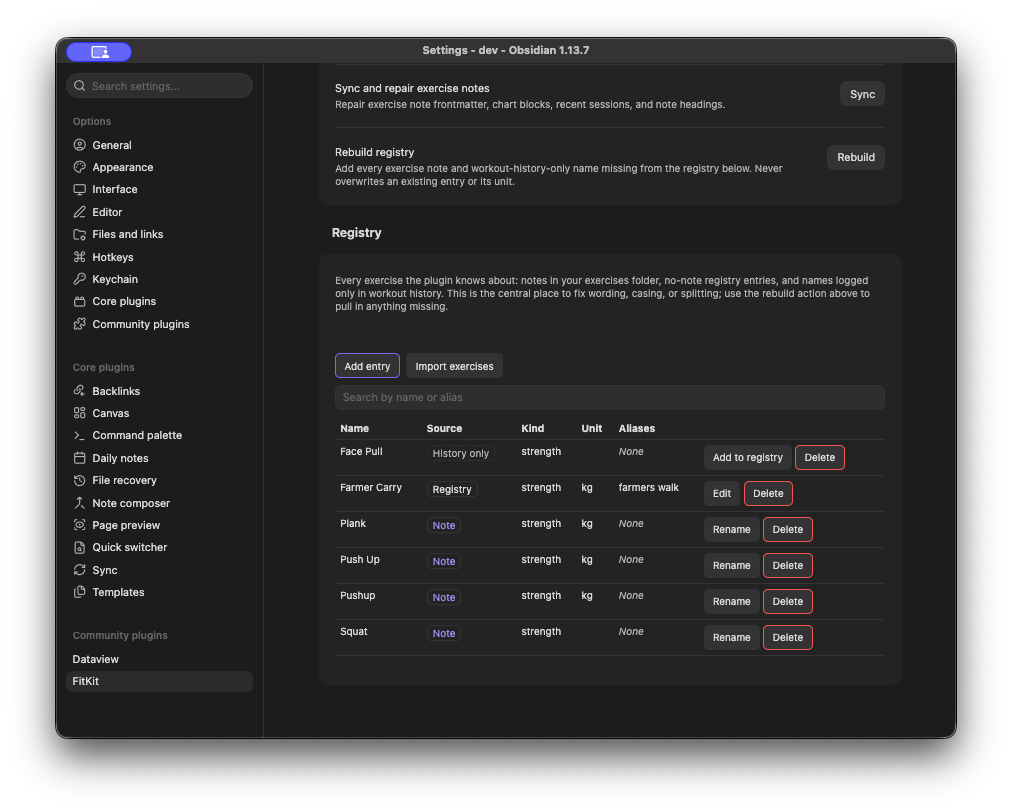The height and width of the screenshot is (812, 1012).
Task: Delete the Farmer Carry entry
Action: click(x=768, y=493)
